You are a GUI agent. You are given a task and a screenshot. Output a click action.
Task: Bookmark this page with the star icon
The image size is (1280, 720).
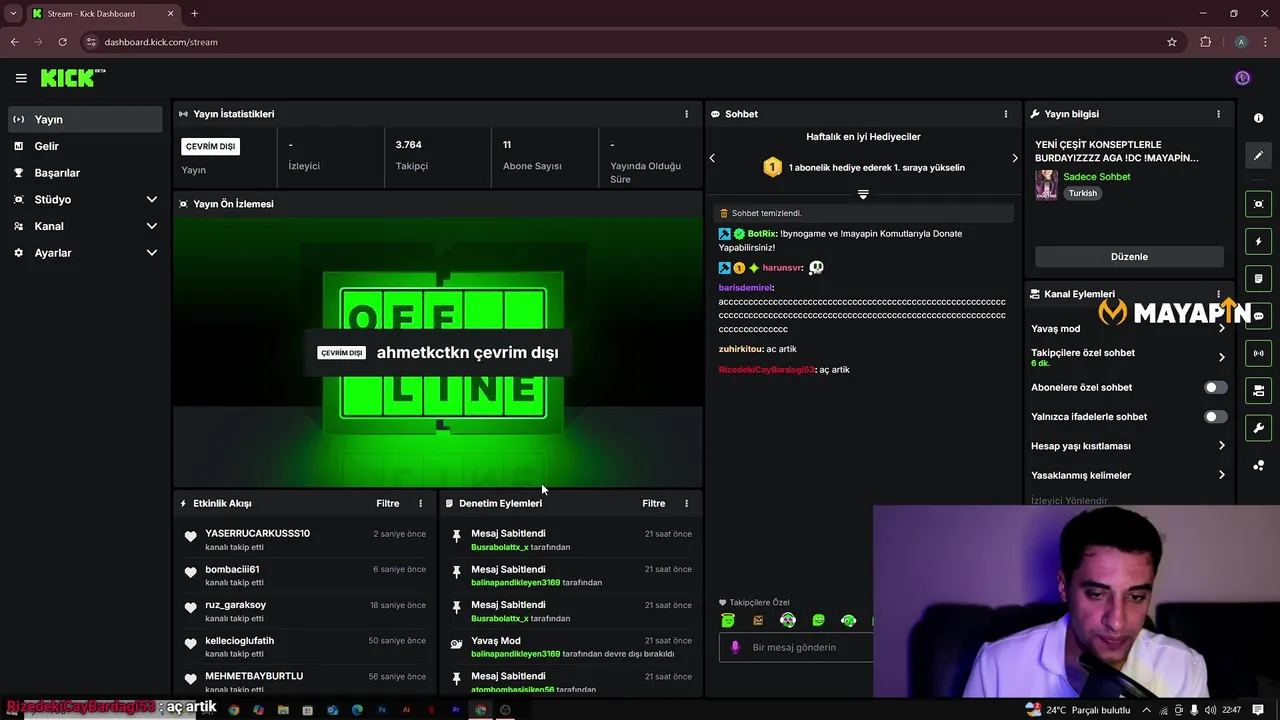tap(1172, 42)
